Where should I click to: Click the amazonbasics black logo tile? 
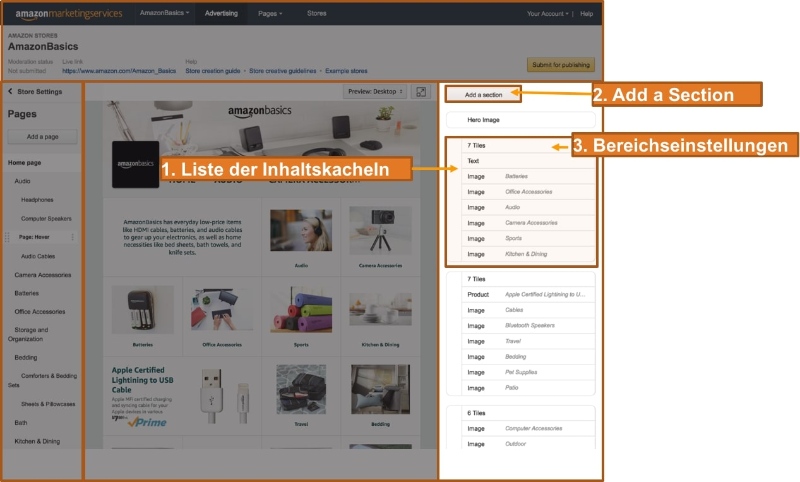pos(135,164)
